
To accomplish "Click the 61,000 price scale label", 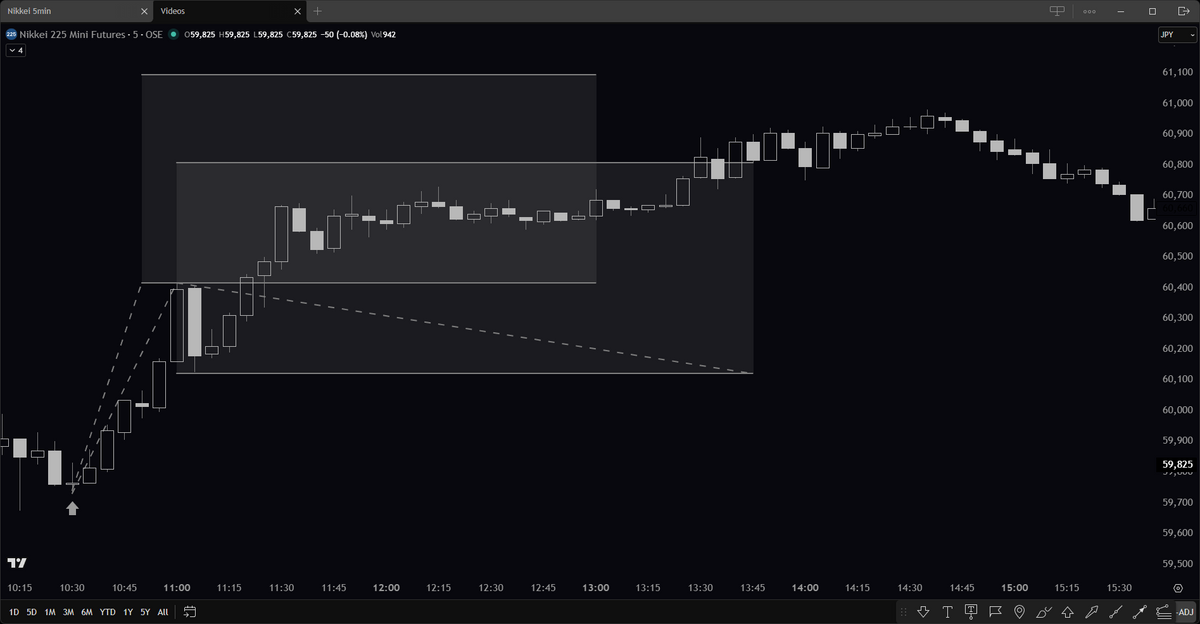I will pos(1177,103).
